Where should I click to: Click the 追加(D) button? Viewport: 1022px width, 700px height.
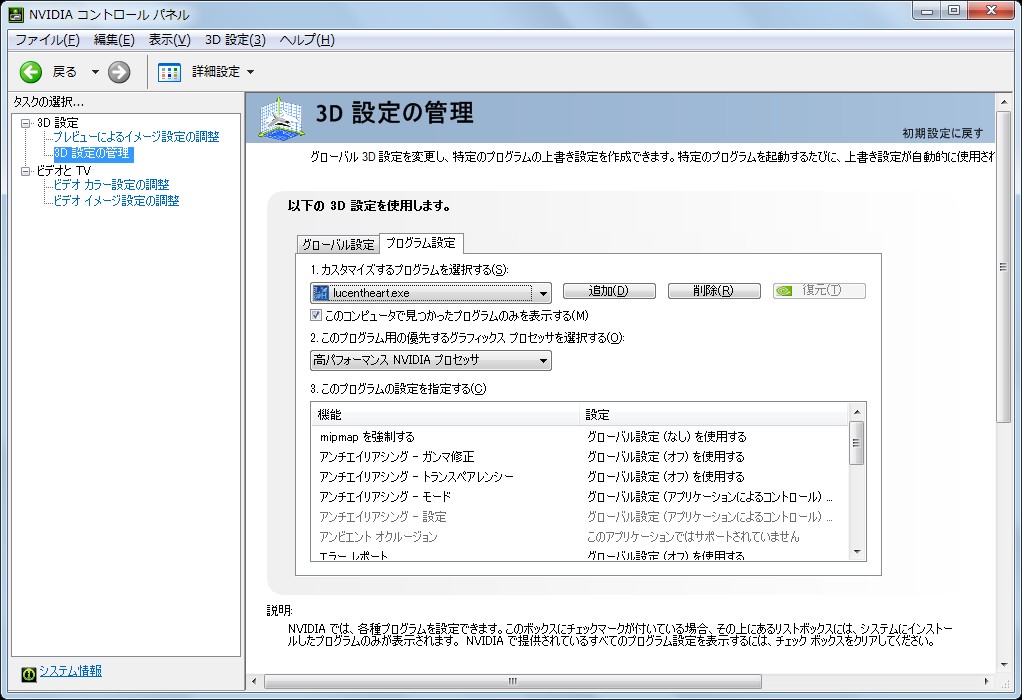[x=609, y=291]
